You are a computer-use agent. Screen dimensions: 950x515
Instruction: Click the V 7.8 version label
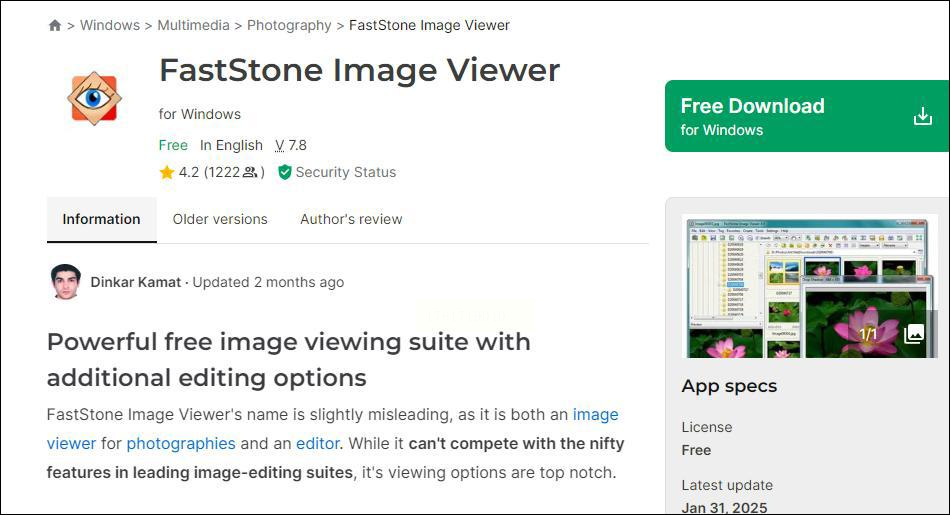click(x=291, y=145)
